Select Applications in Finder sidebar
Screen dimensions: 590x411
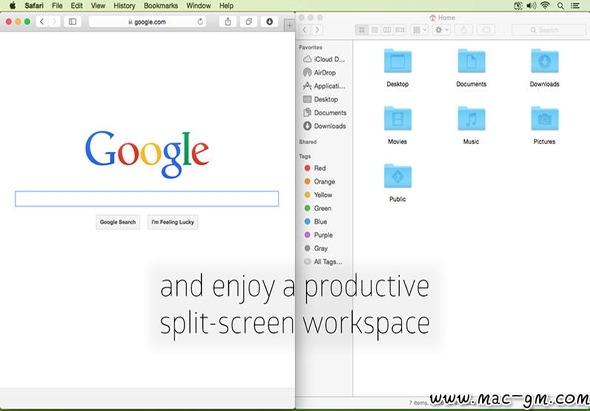[324, 86]
